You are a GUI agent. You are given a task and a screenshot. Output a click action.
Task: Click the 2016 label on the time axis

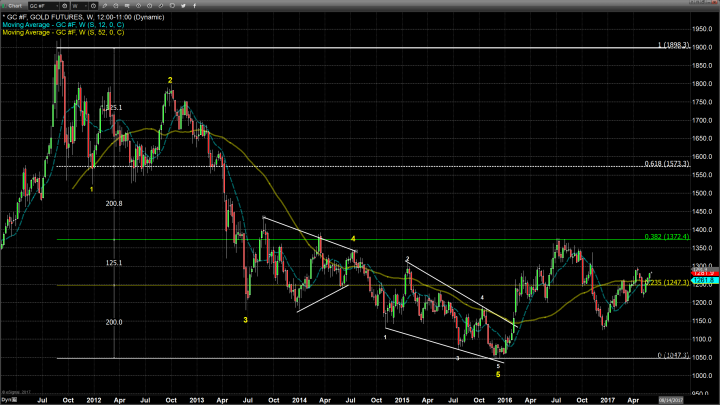pos(505,400)
